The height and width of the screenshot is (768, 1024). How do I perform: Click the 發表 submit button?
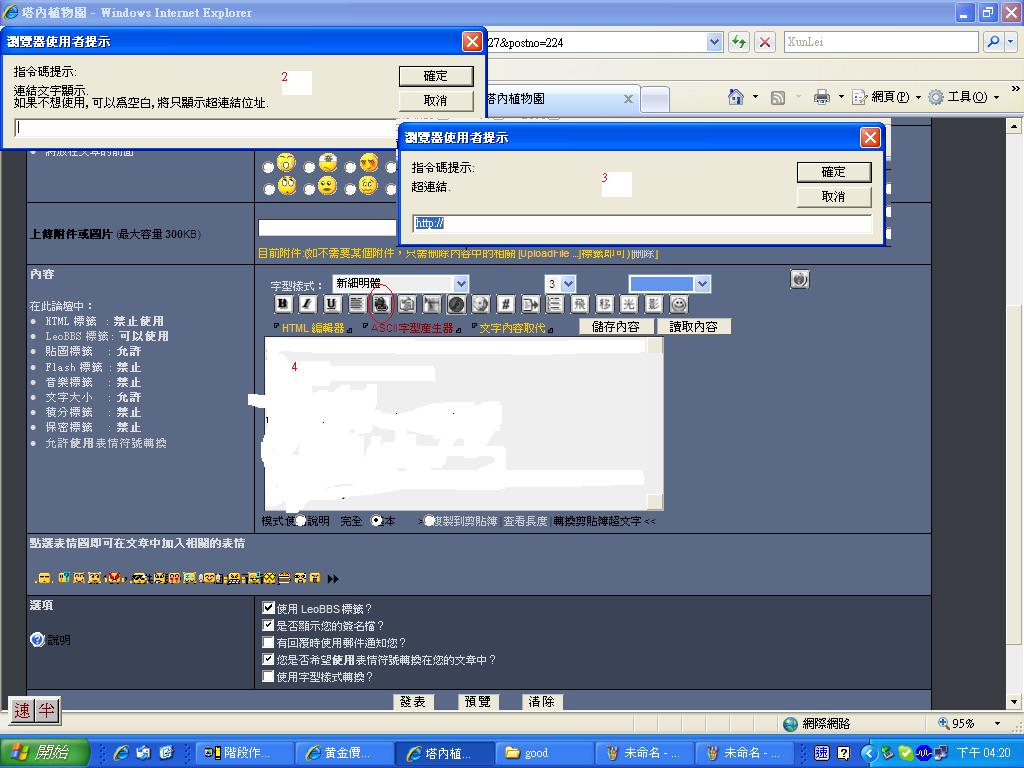click(413, 702)
